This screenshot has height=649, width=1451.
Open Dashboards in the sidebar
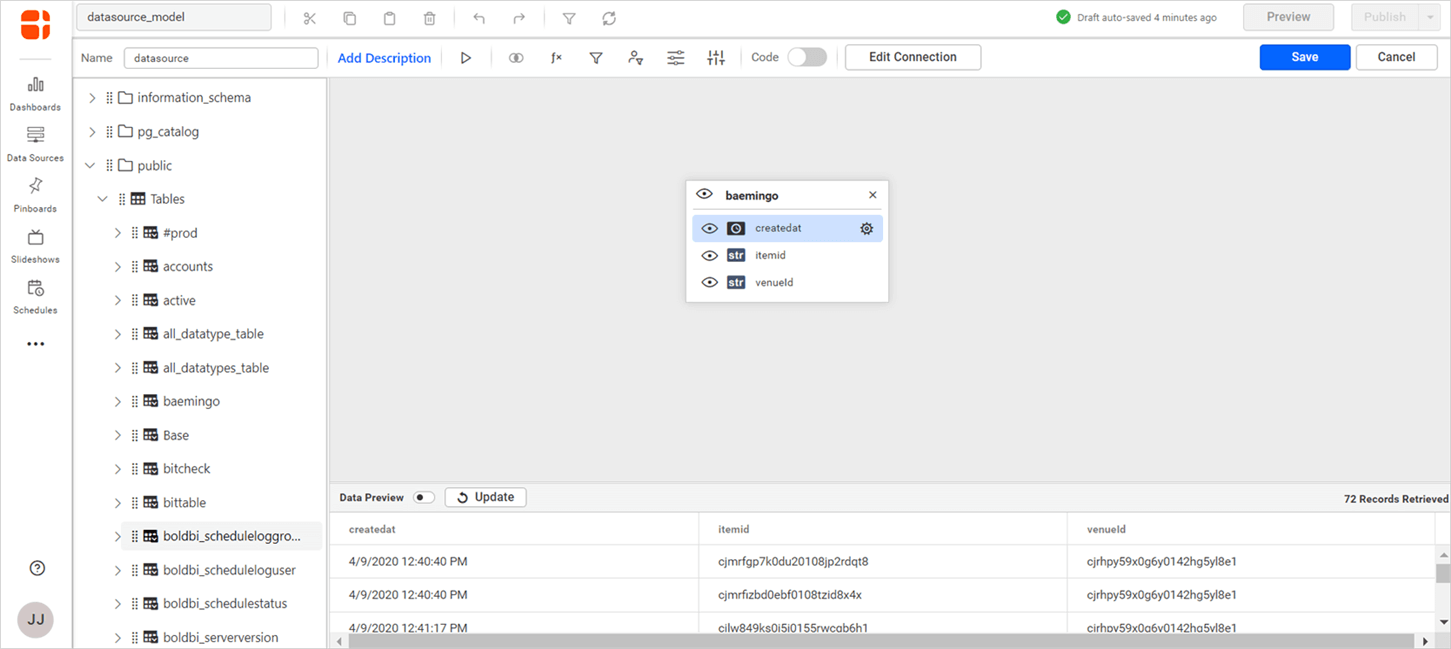pos(36,93)
